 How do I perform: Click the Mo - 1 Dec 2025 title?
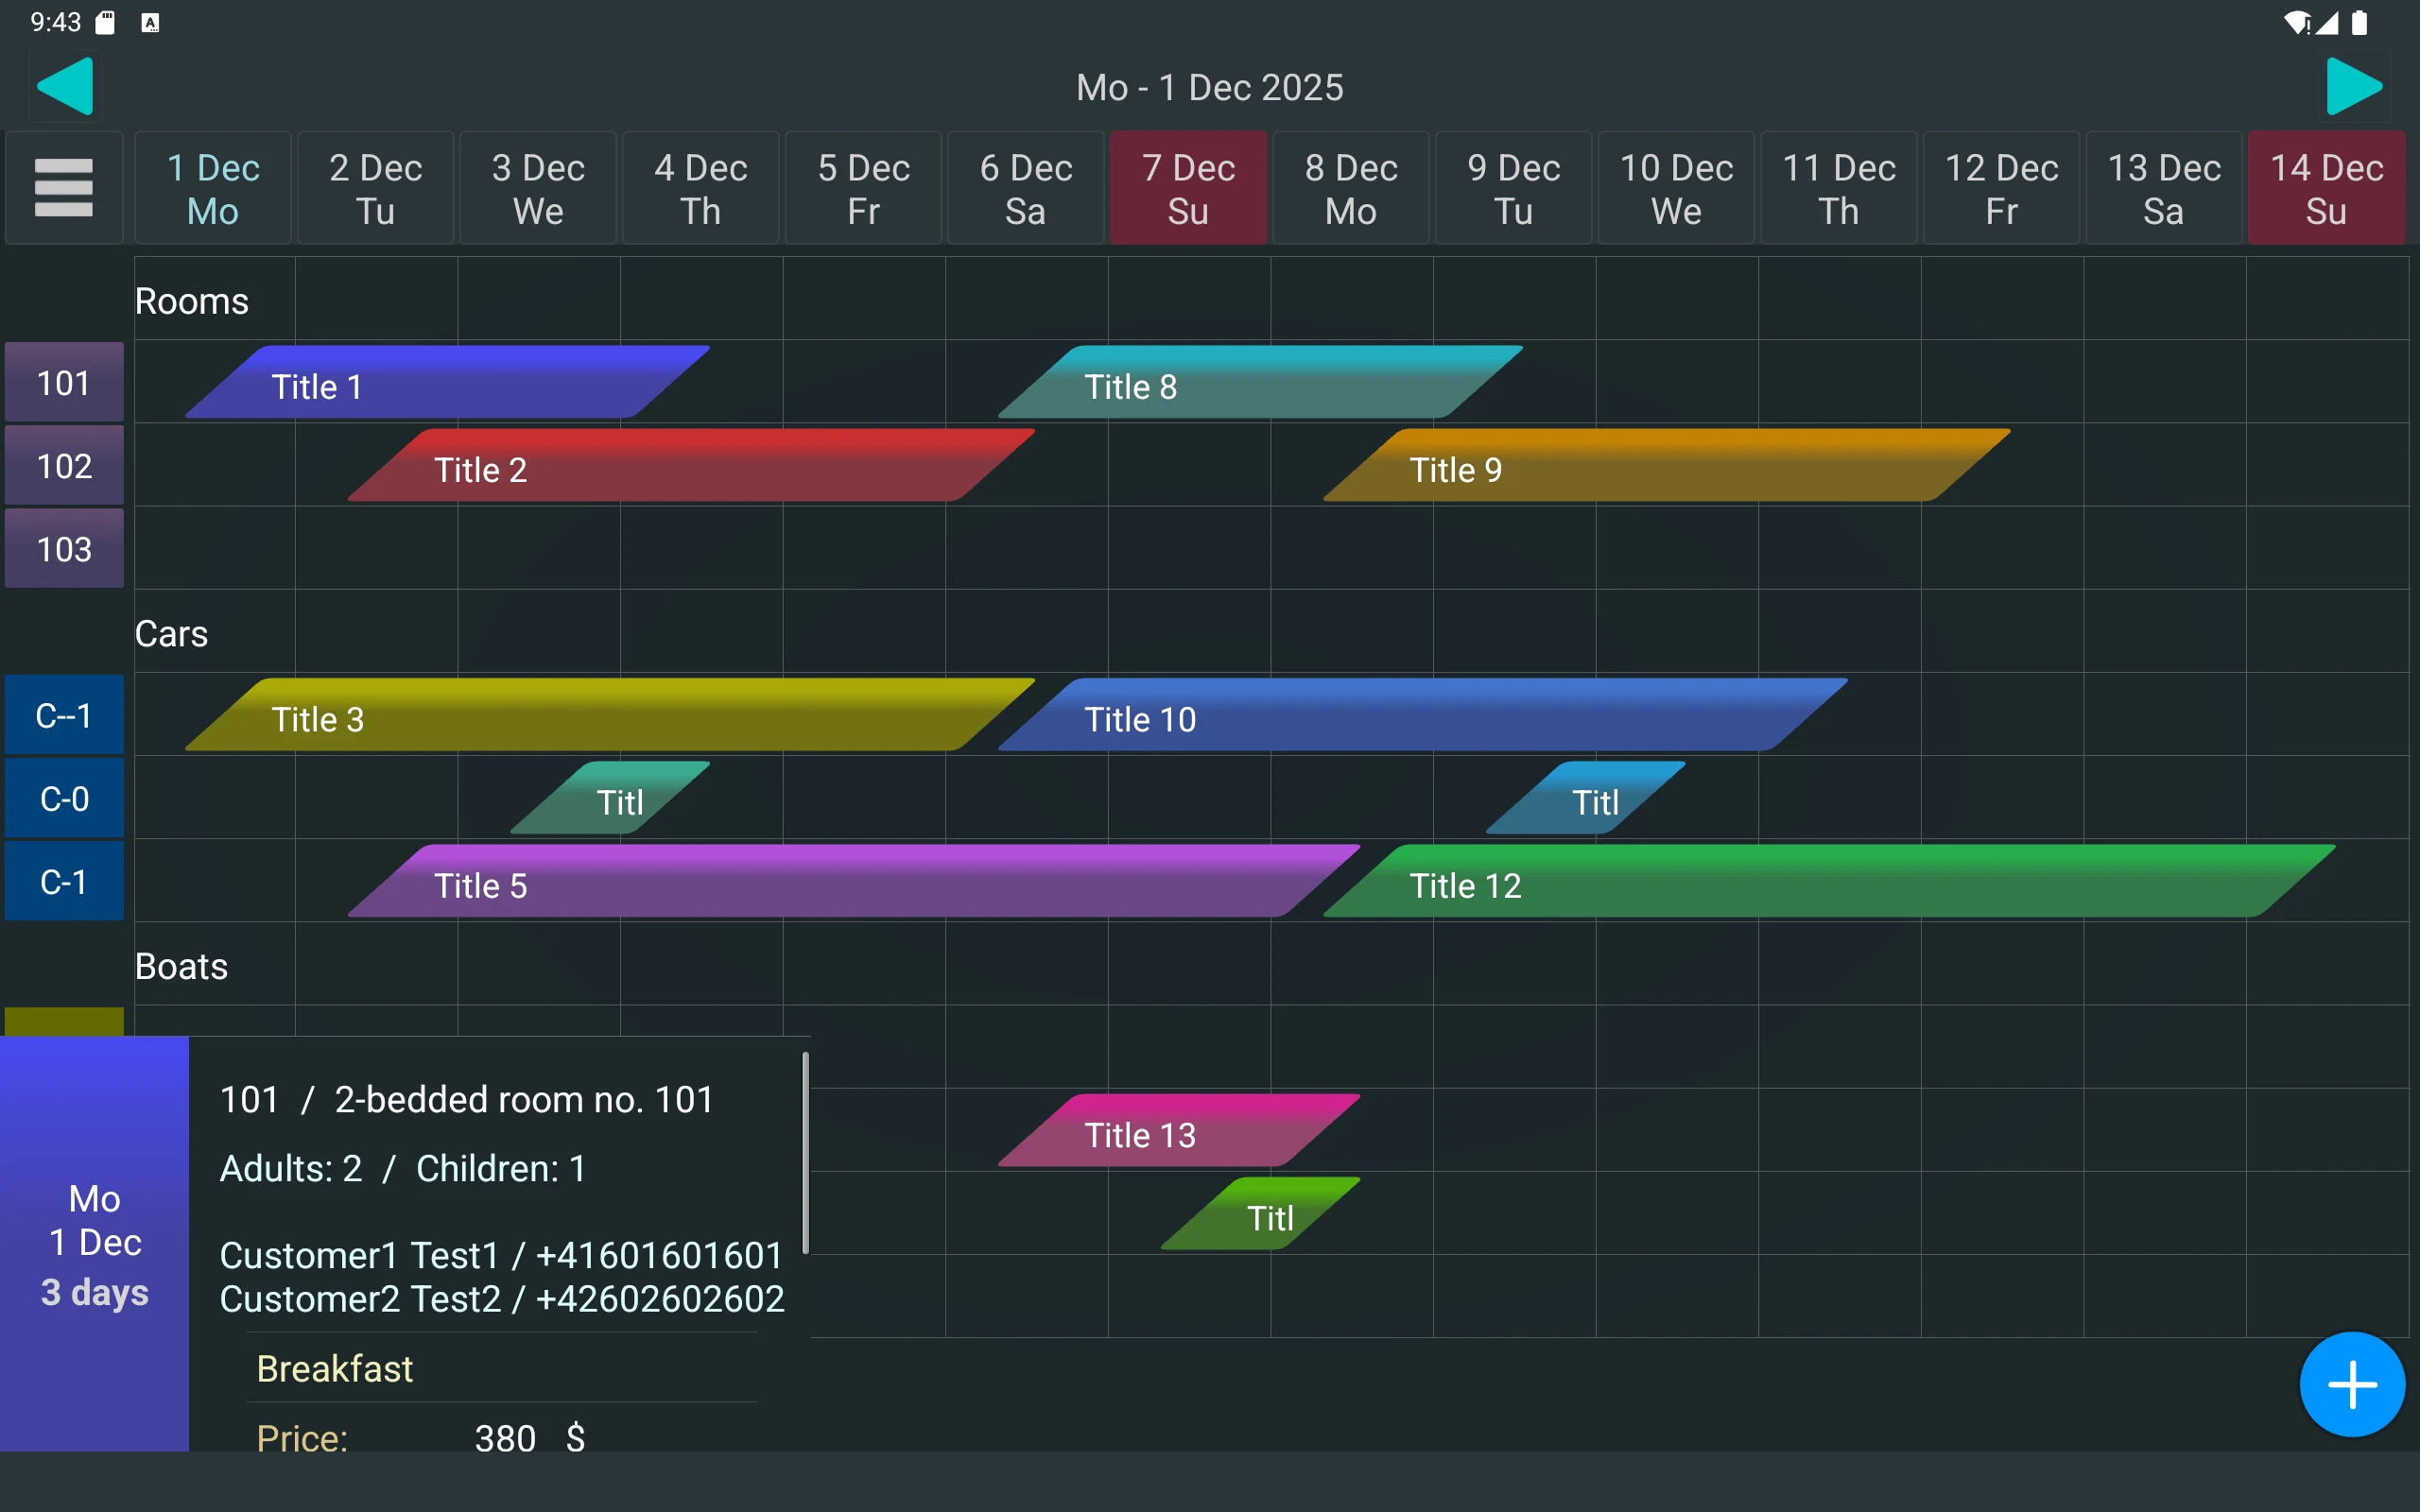[1209, 87]
